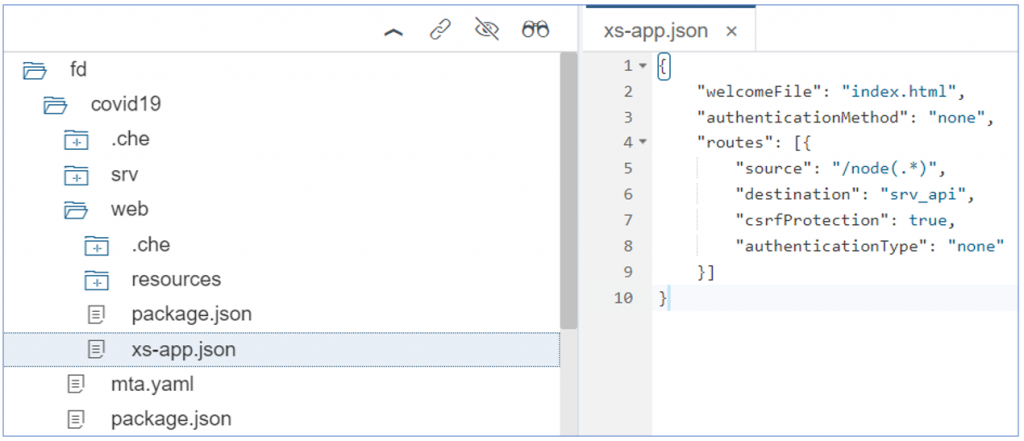Fold code at line 1 arrow

pos(642,66)
